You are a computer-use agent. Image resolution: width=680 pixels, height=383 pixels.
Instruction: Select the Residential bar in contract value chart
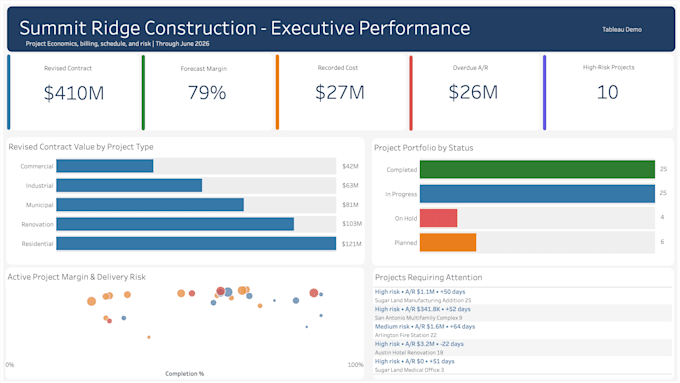click(196, 243)
